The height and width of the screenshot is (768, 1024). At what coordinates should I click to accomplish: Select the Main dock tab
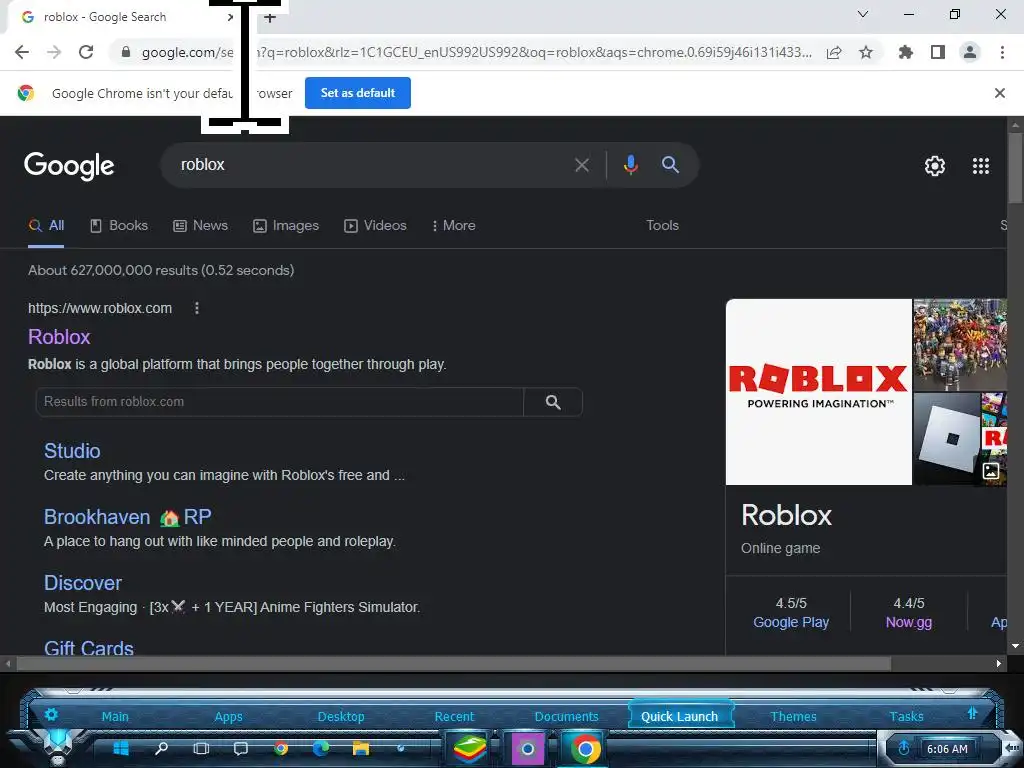[115, 716]
